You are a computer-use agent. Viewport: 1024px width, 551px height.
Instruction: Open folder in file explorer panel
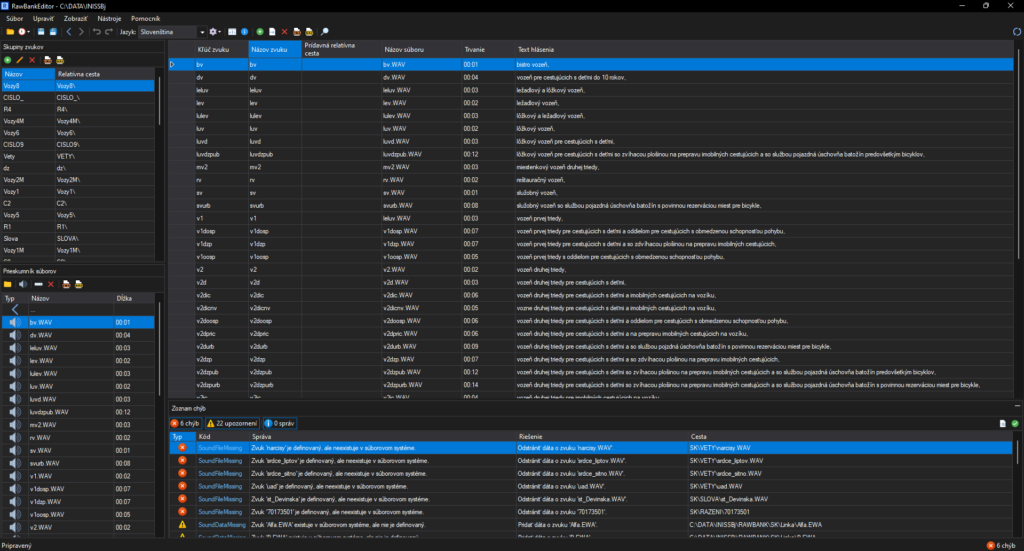(x=7, y=285)
